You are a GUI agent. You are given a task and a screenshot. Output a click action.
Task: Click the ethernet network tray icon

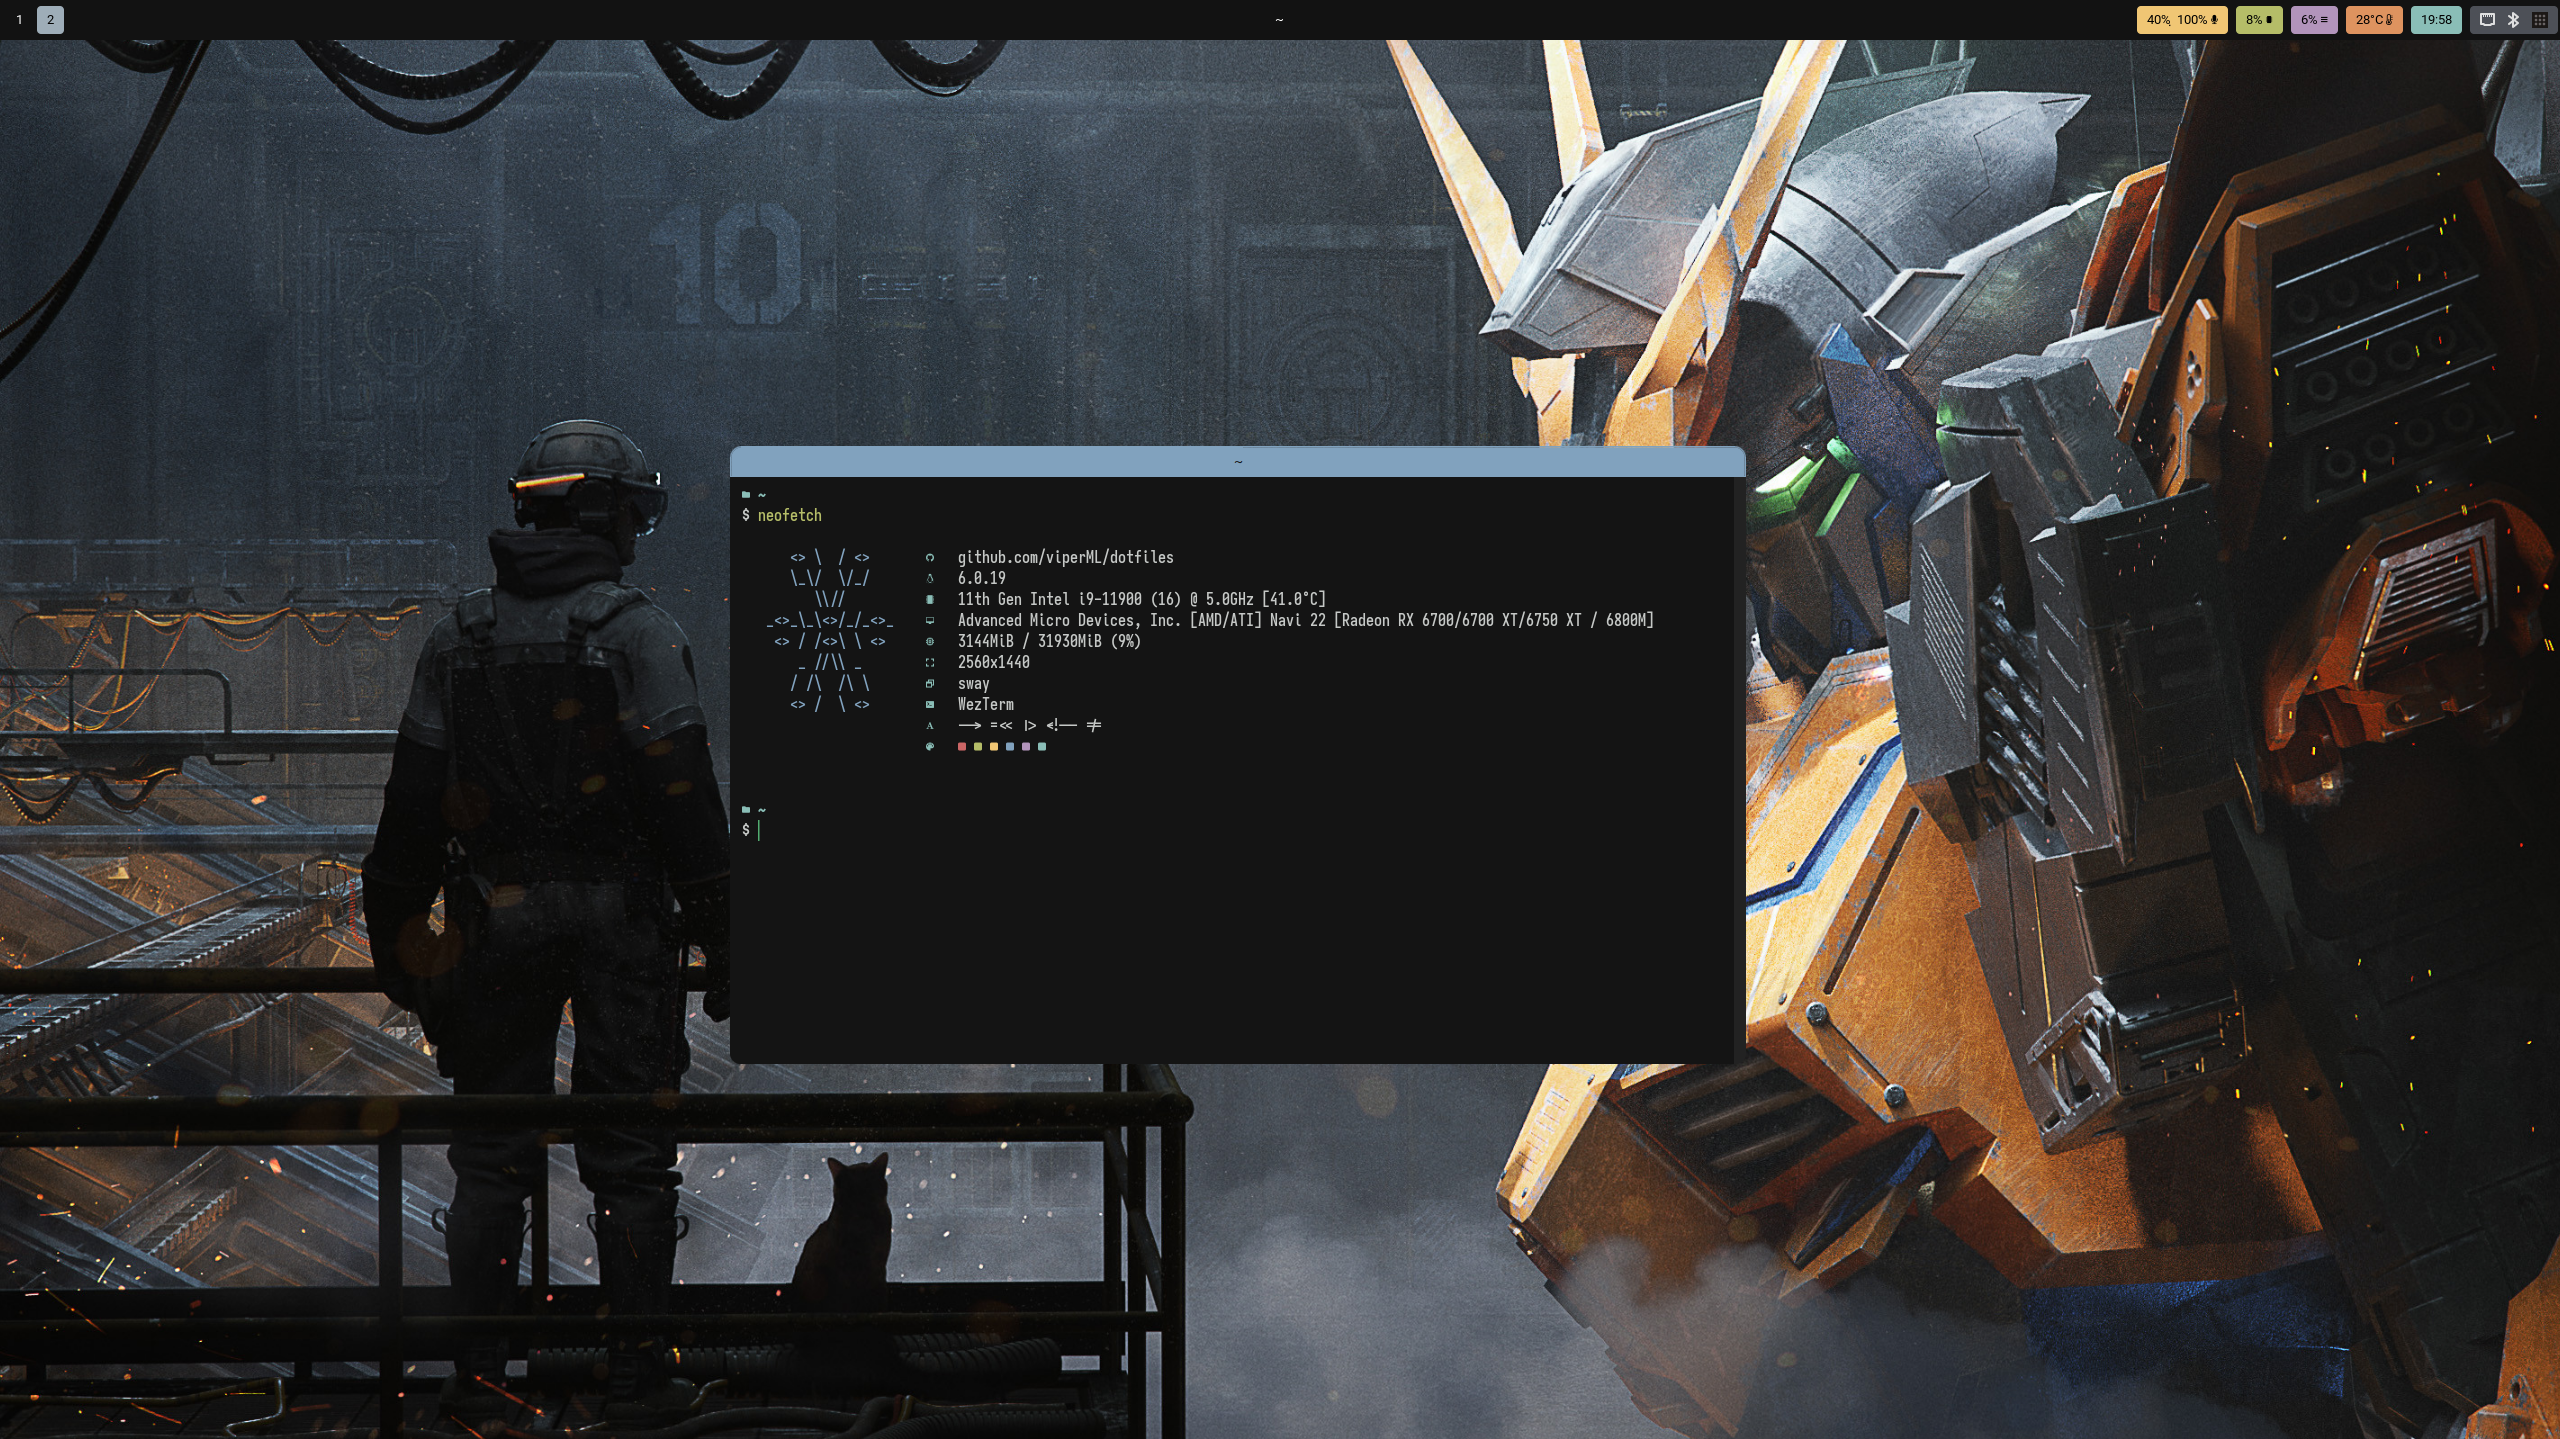2487,20
